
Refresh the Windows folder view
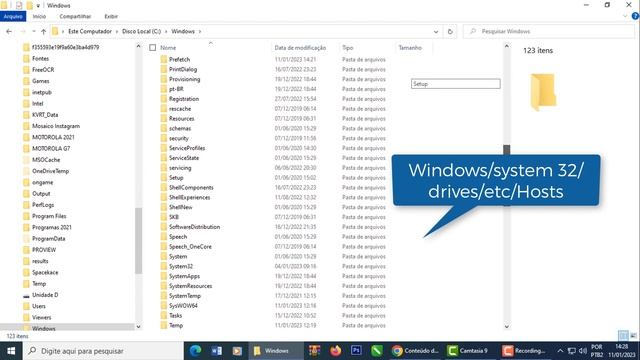(450, 31)
